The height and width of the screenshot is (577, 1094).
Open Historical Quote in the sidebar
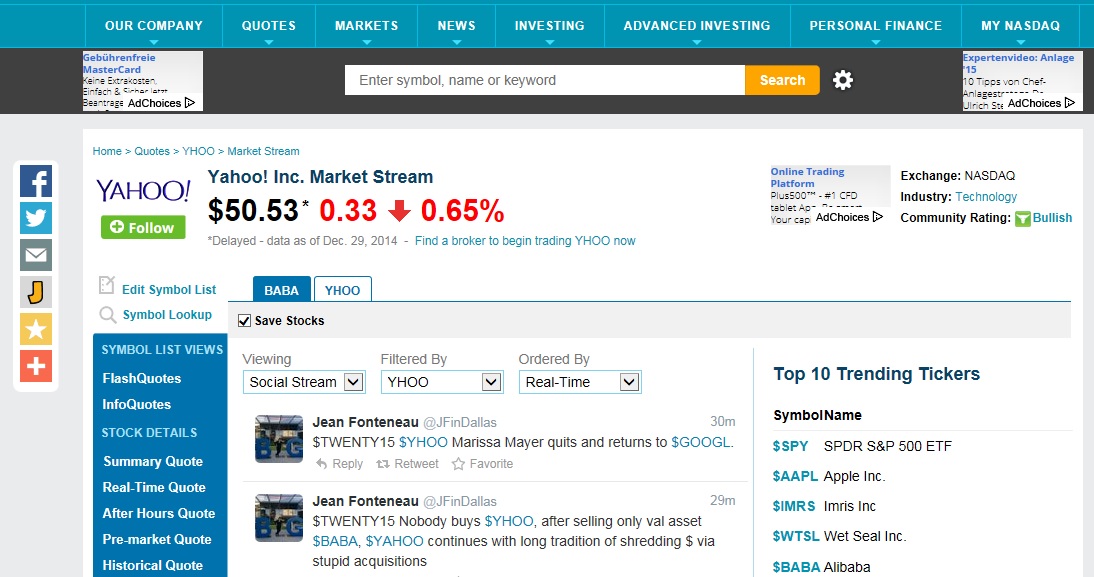click(153, 565)
